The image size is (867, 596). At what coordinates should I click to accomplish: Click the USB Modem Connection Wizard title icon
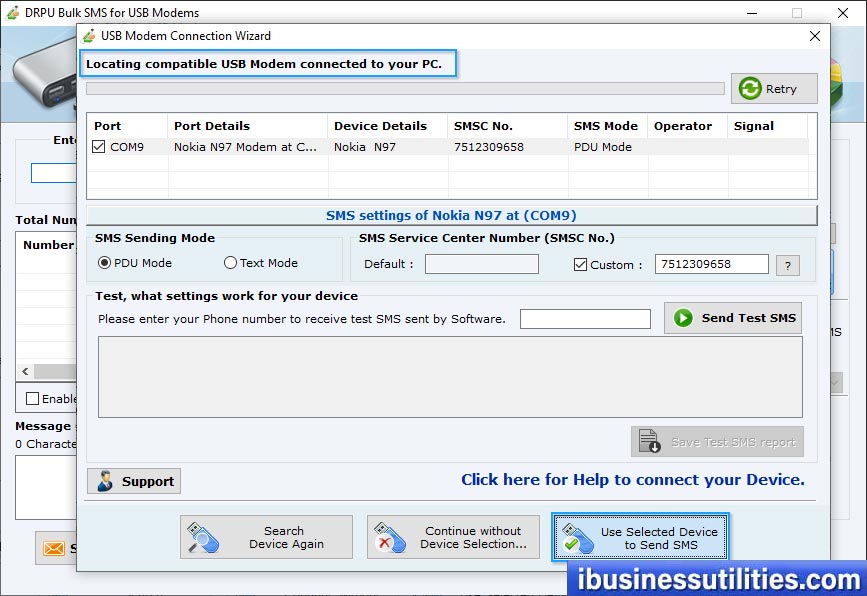[88, 36]
